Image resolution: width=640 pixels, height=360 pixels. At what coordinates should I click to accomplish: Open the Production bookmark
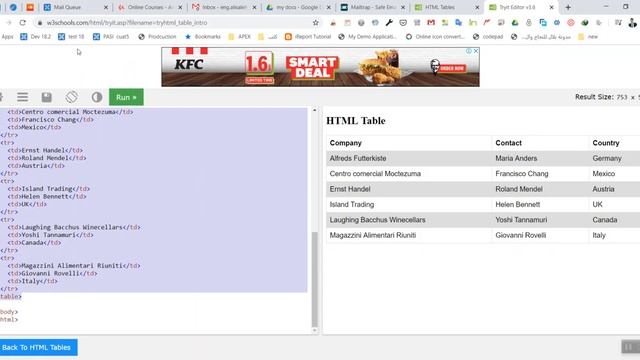pos(157,37)
